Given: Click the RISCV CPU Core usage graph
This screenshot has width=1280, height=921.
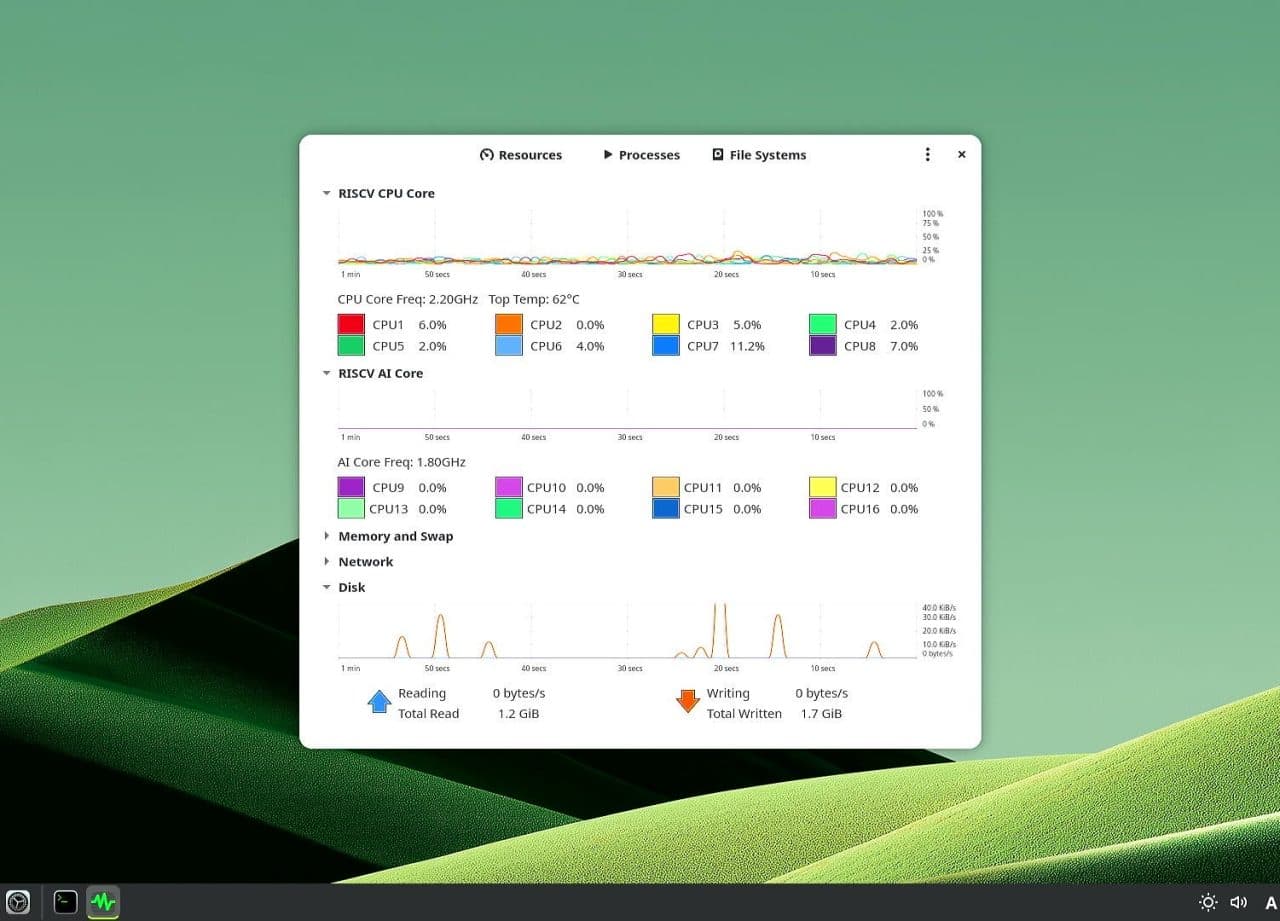Looking at the screenshot, I should [x=628, y=237].
